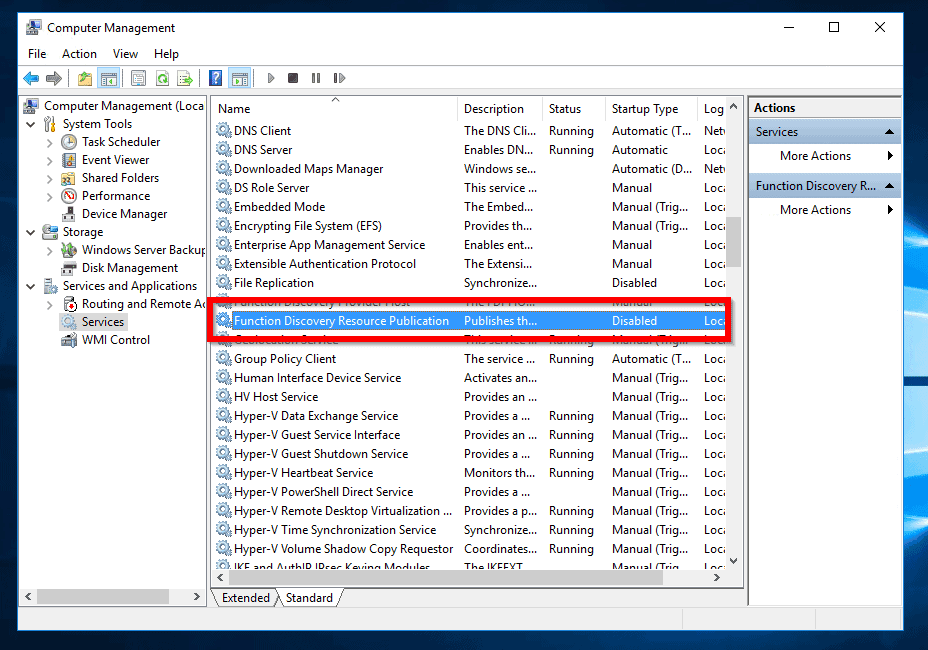Viewport: 928px width, 650px height.
Task: Click the blue Help question mark icon
Action: pyautogui.click(x=216, y=78)
